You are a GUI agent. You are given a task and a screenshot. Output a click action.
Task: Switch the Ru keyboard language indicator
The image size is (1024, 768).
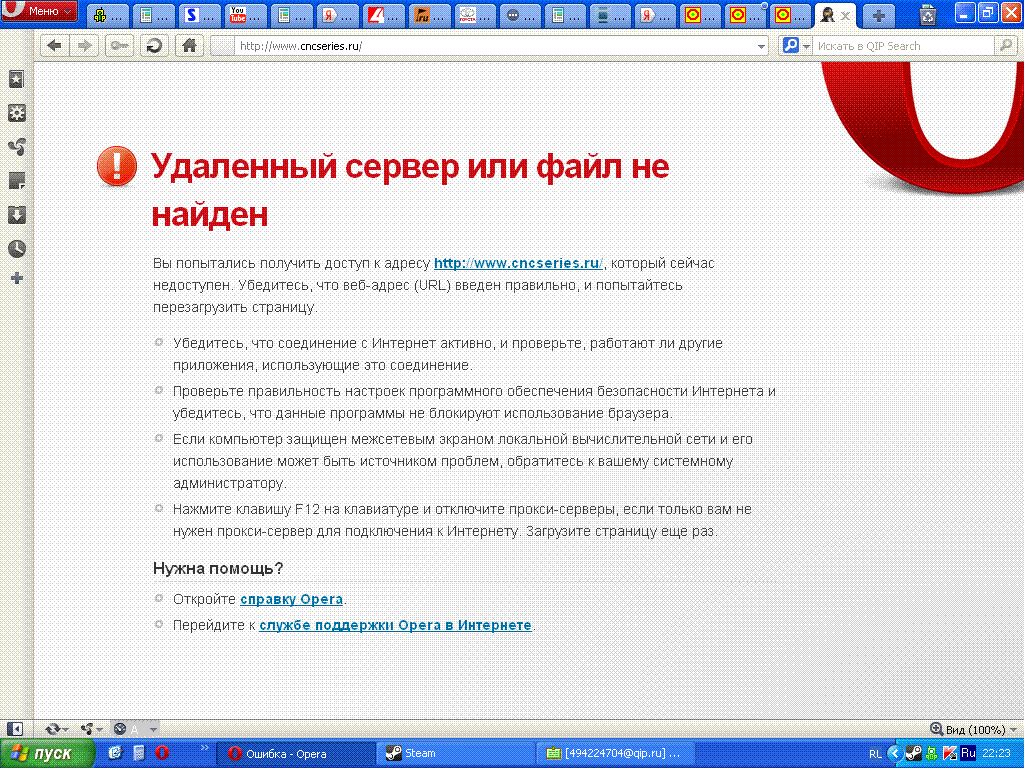click(x=968, y=754)
